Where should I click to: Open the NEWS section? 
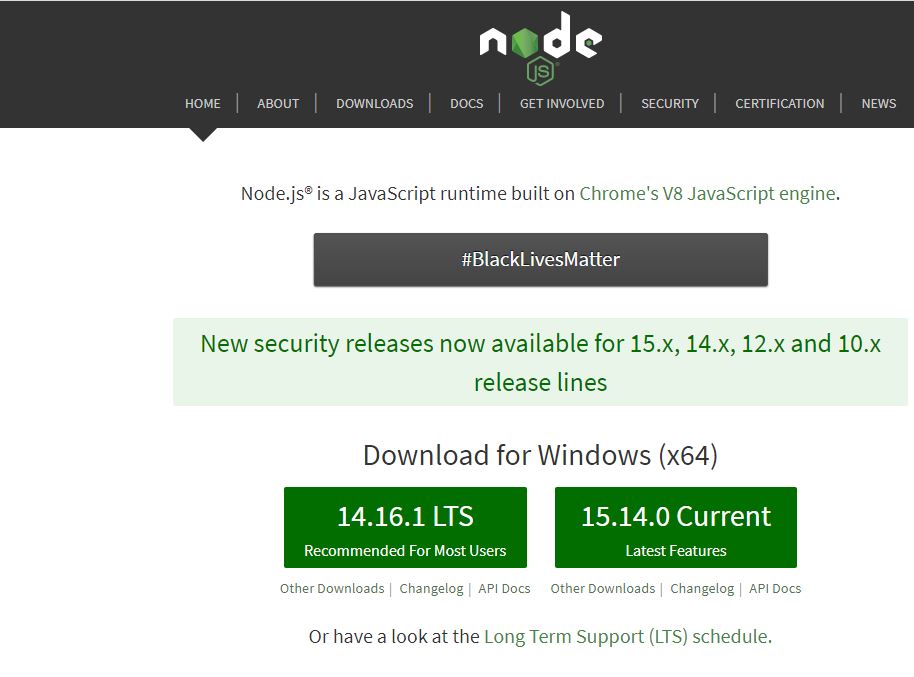[x=879, y=103]
